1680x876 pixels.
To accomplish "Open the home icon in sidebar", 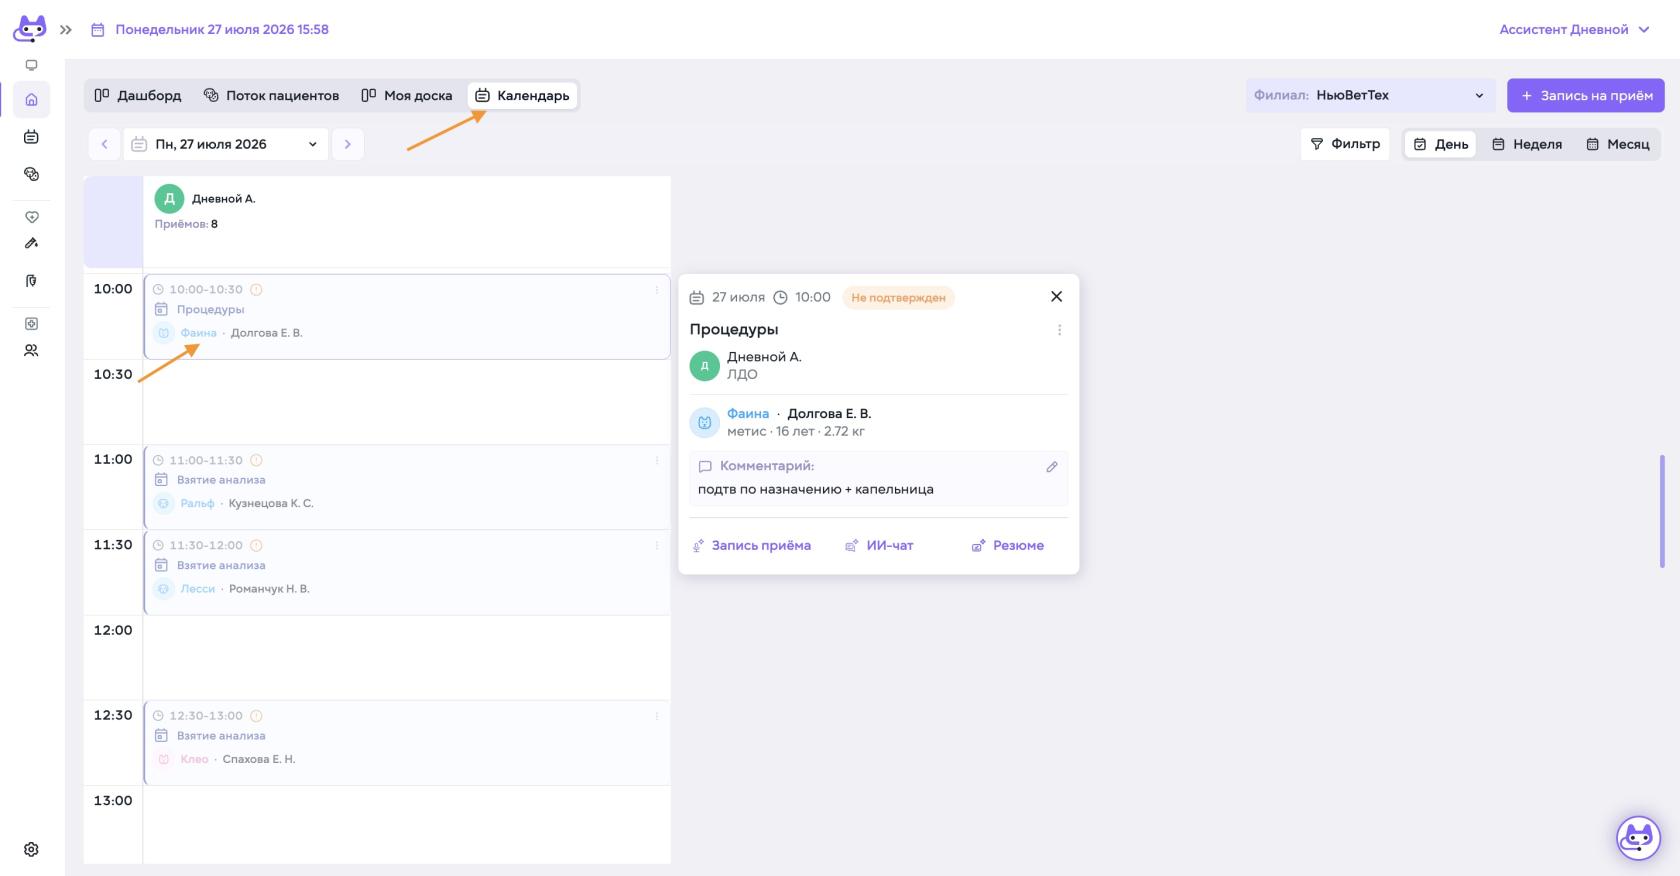I will pos(31,100).
